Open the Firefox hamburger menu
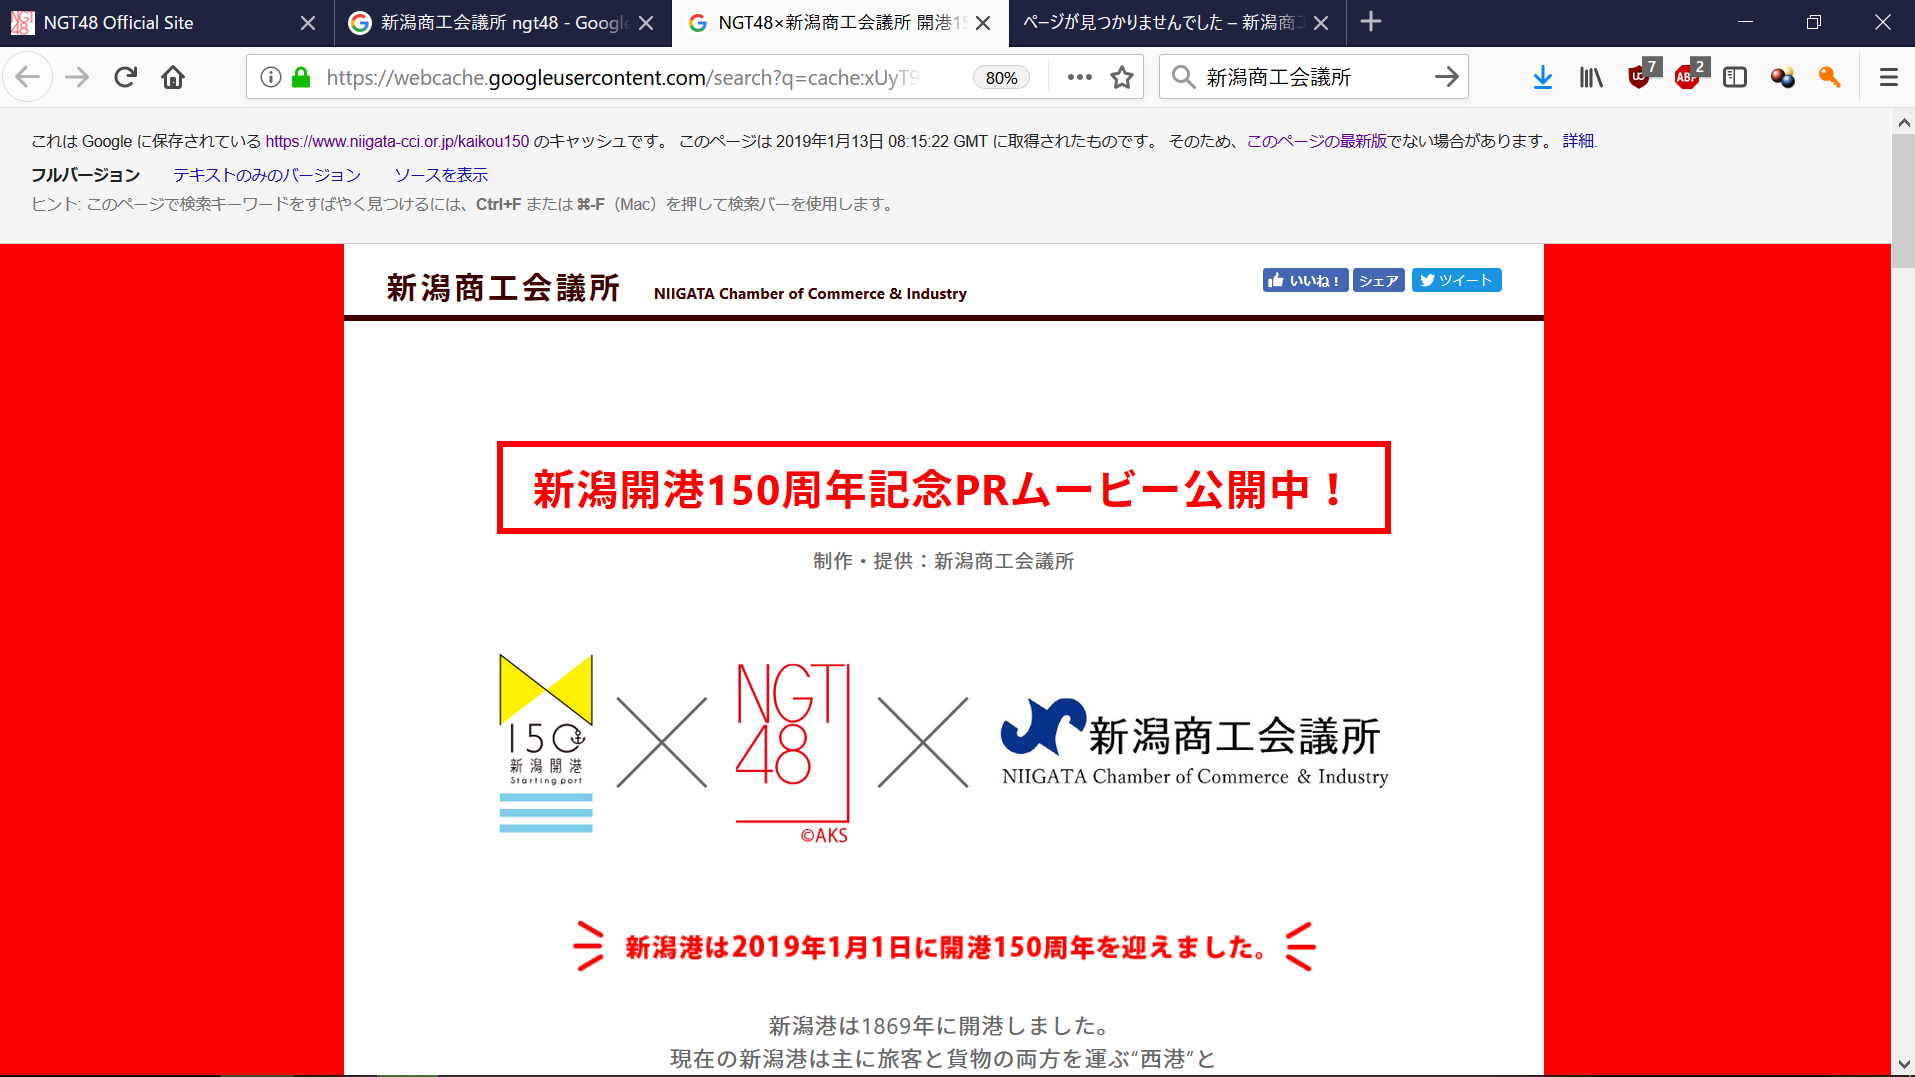Viewport: 1915px width, 1077px height. [1888, 77]
